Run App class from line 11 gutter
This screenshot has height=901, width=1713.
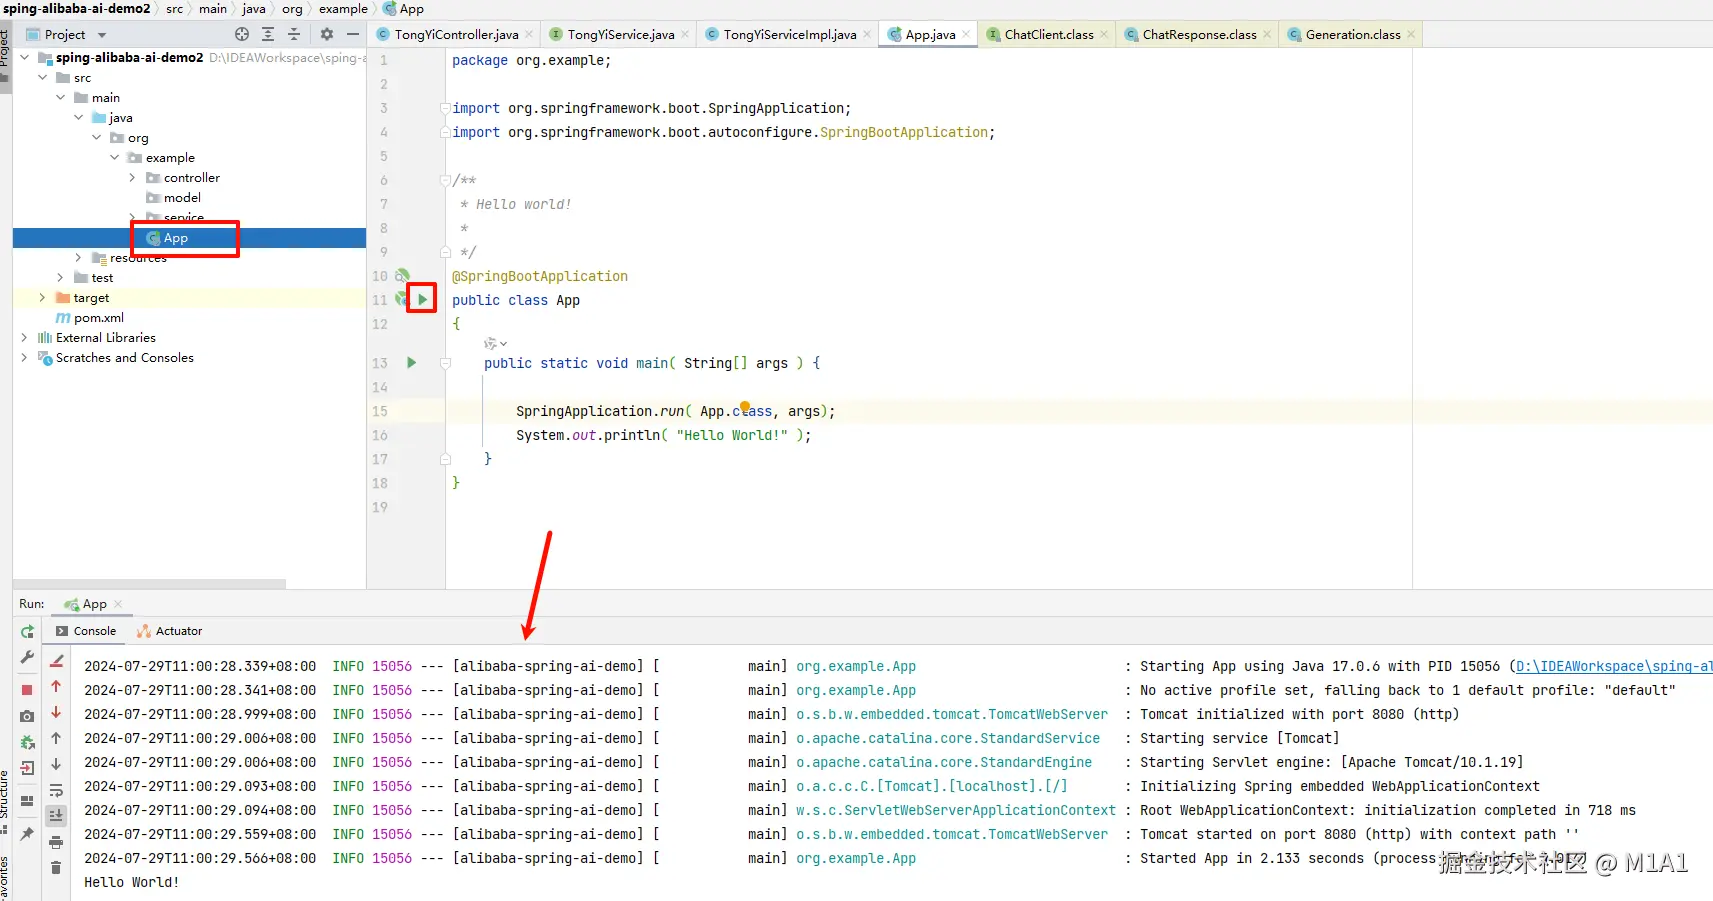click(x=422, y=299)
